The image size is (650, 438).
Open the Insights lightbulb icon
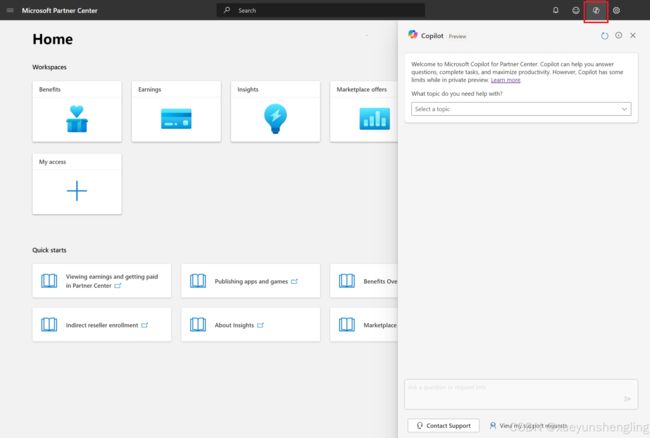275,119
